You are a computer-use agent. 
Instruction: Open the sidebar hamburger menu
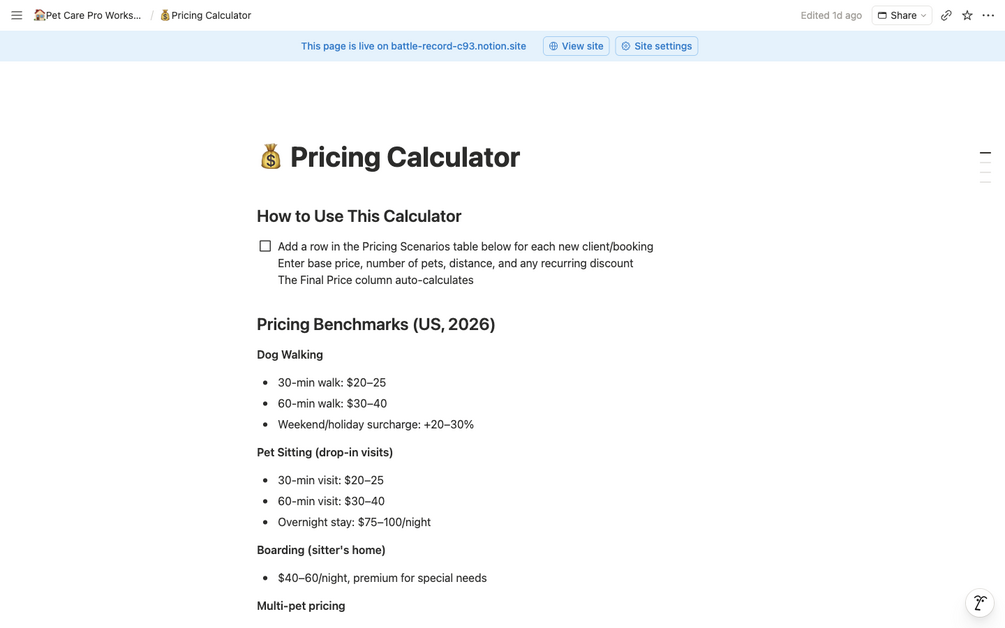pyautogui.click(x=17, y=15)
